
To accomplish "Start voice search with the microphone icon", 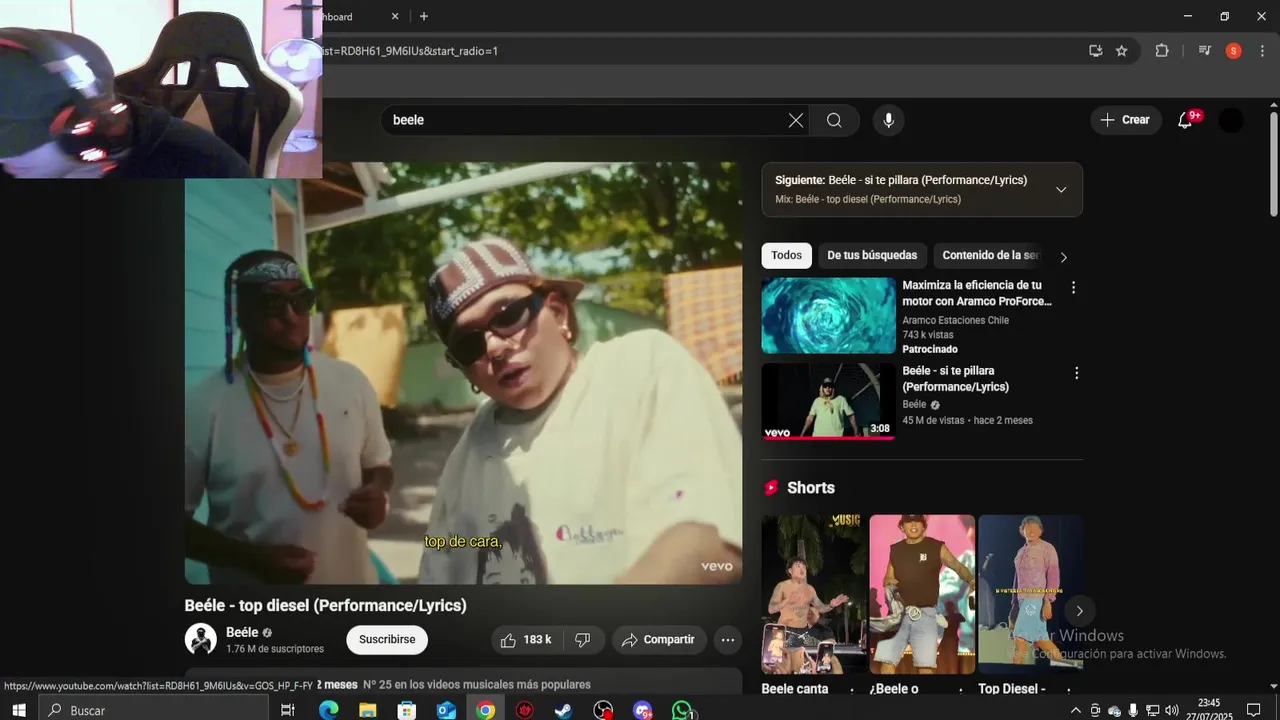I will click(888, 120).
